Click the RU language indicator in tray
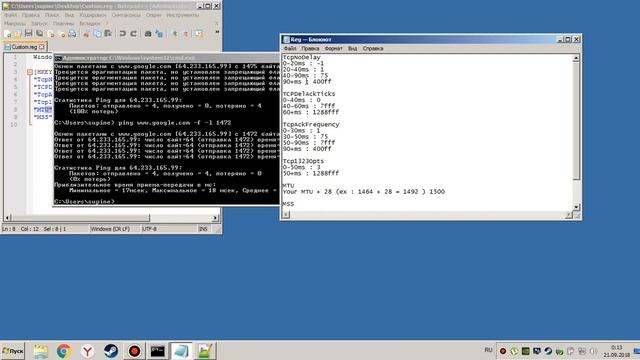Screen dimensions: 640x360 (488, 350)
